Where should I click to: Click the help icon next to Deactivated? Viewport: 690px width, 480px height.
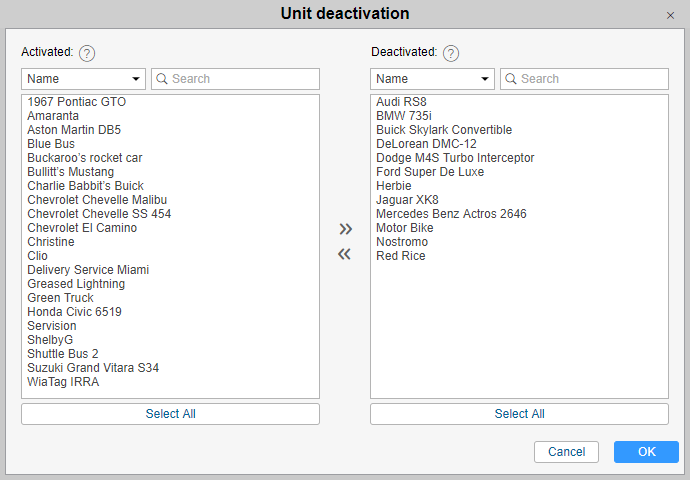[x=451, y=53]
